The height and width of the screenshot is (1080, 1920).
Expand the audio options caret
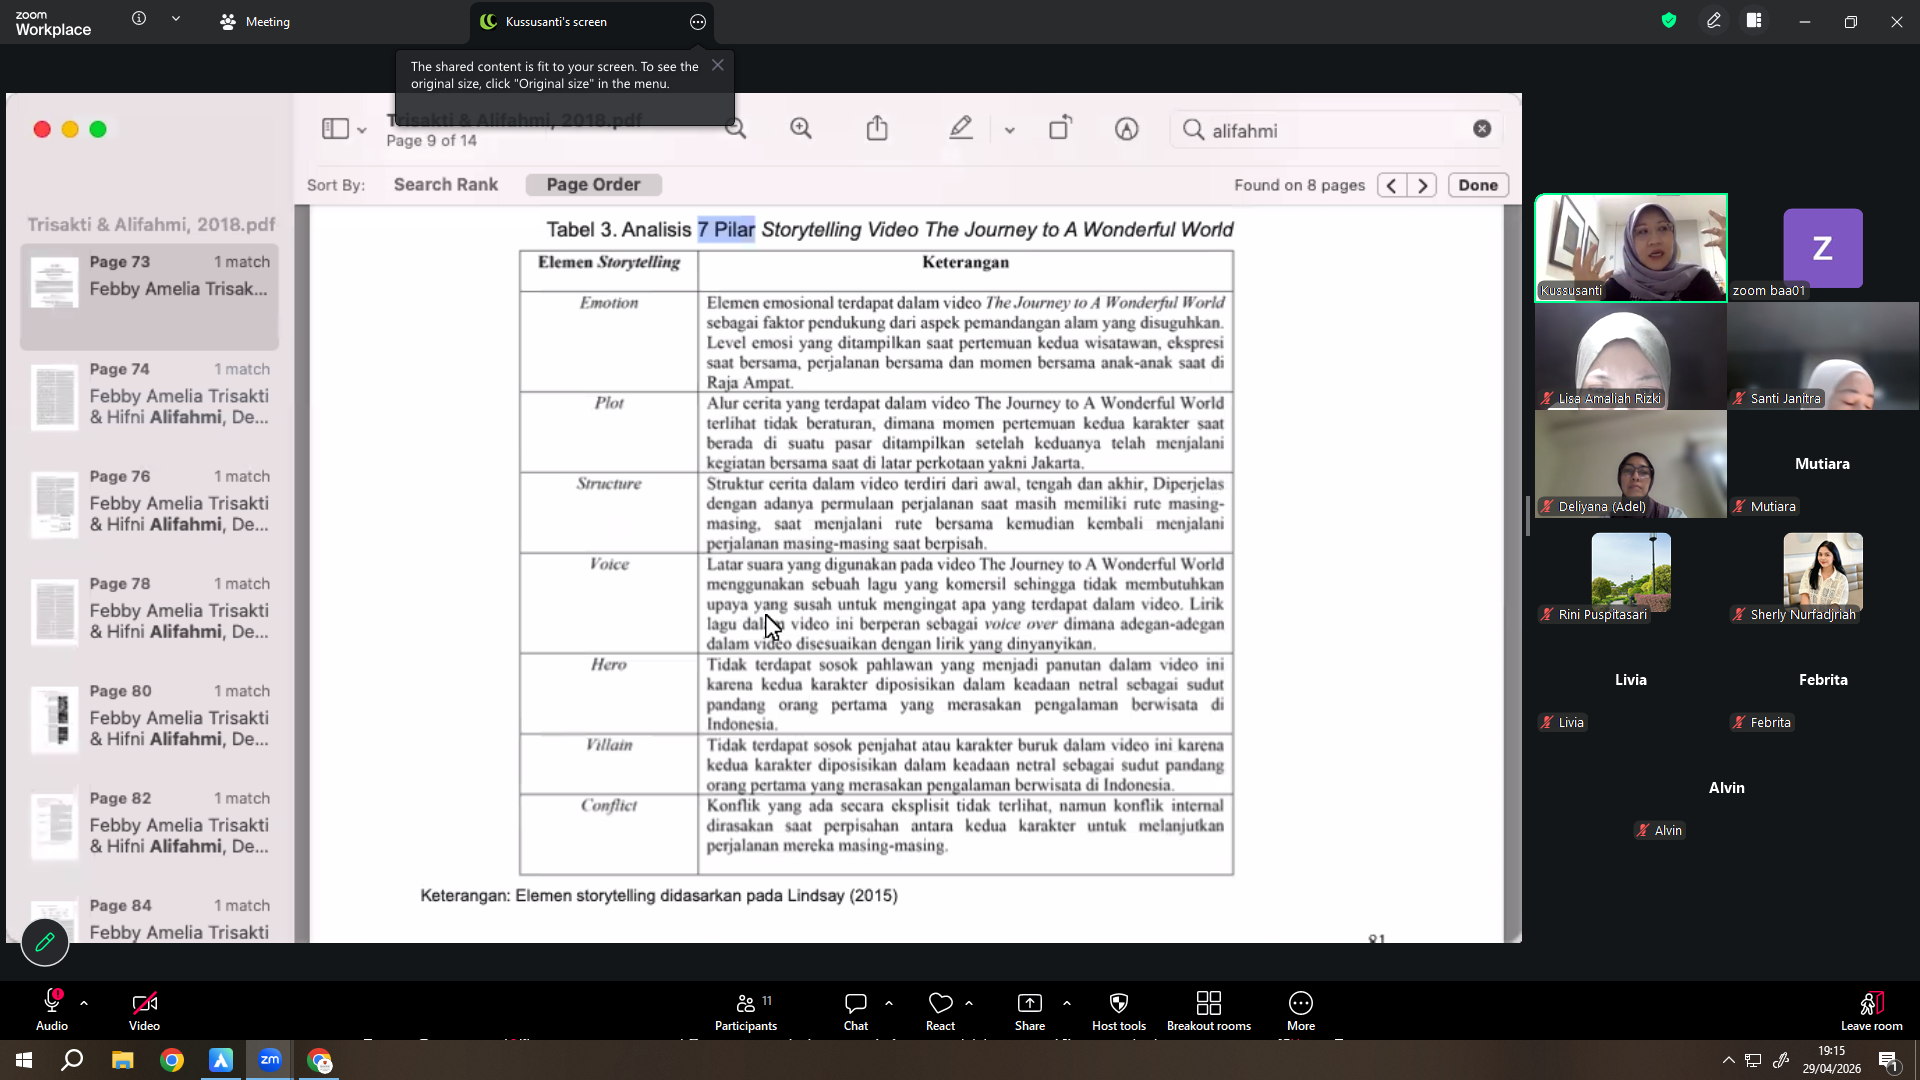click(x=84, y=1002)
